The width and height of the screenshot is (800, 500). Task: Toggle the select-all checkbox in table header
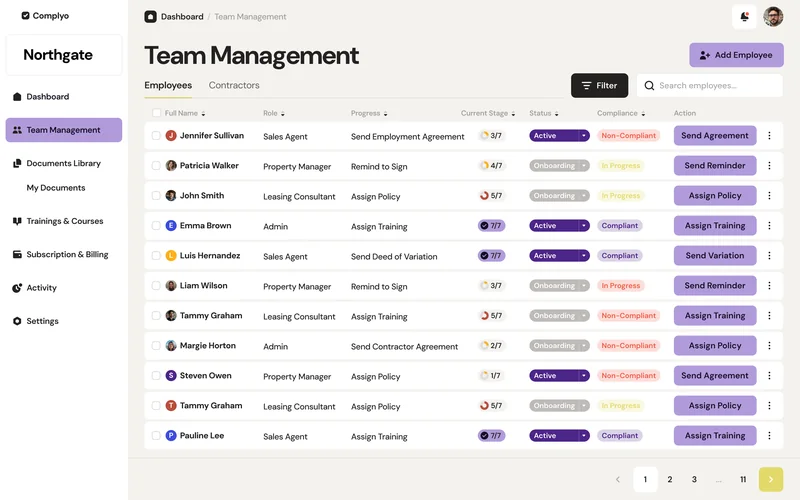click(x=156, y=113)
